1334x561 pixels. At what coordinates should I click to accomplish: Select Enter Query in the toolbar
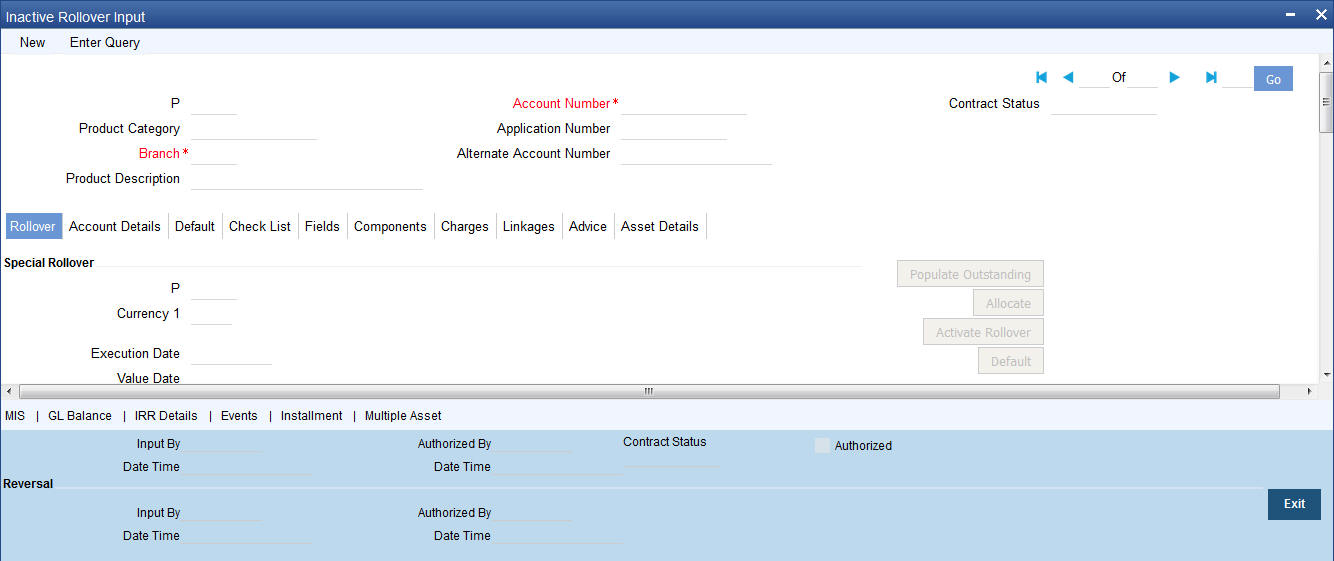[x=105, y=42]
